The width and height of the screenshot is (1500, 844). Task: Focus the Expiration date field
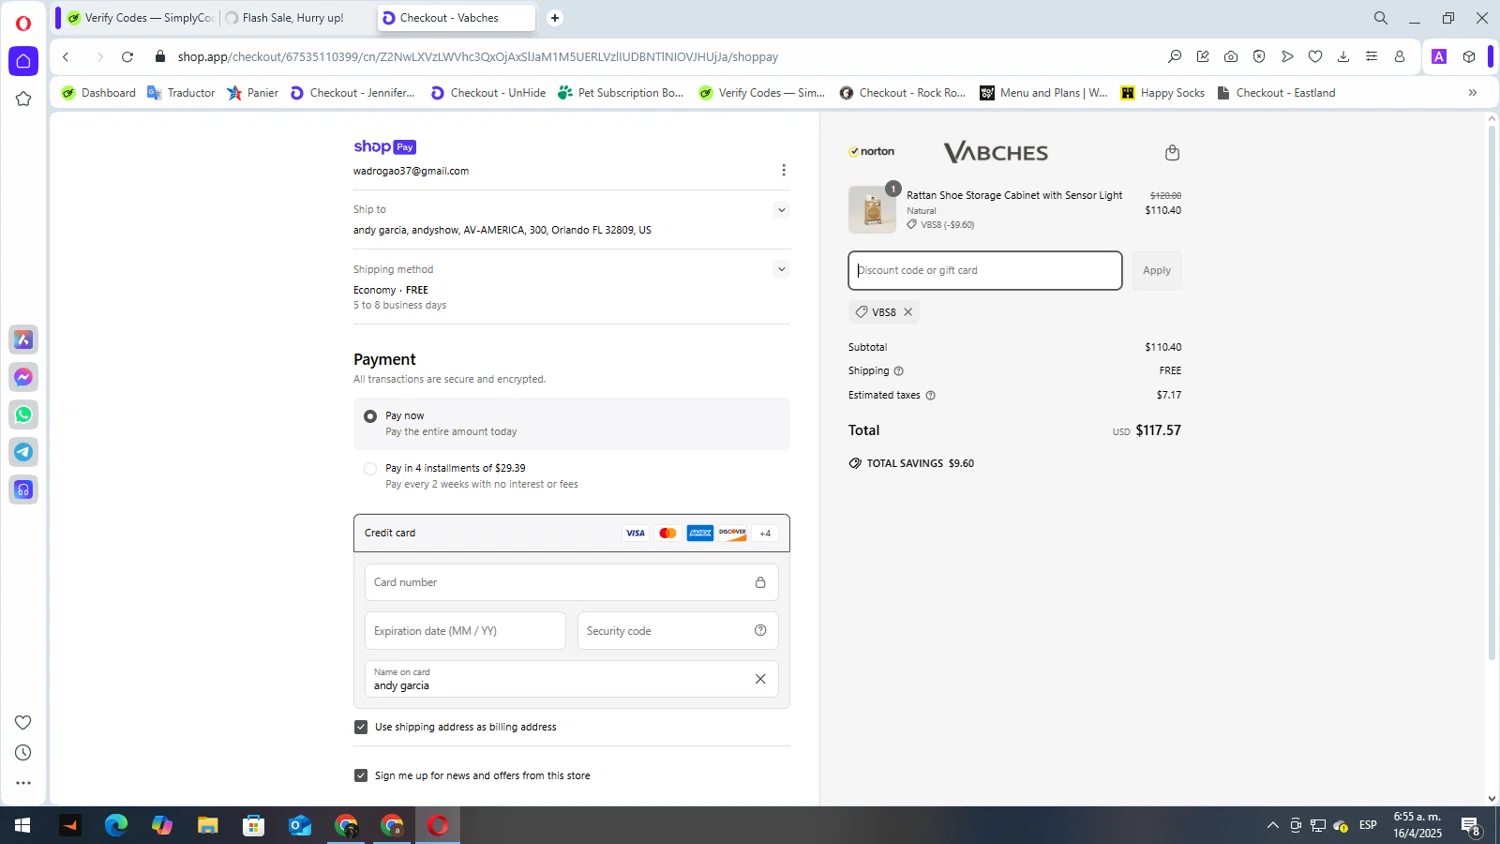click(465, 631)
